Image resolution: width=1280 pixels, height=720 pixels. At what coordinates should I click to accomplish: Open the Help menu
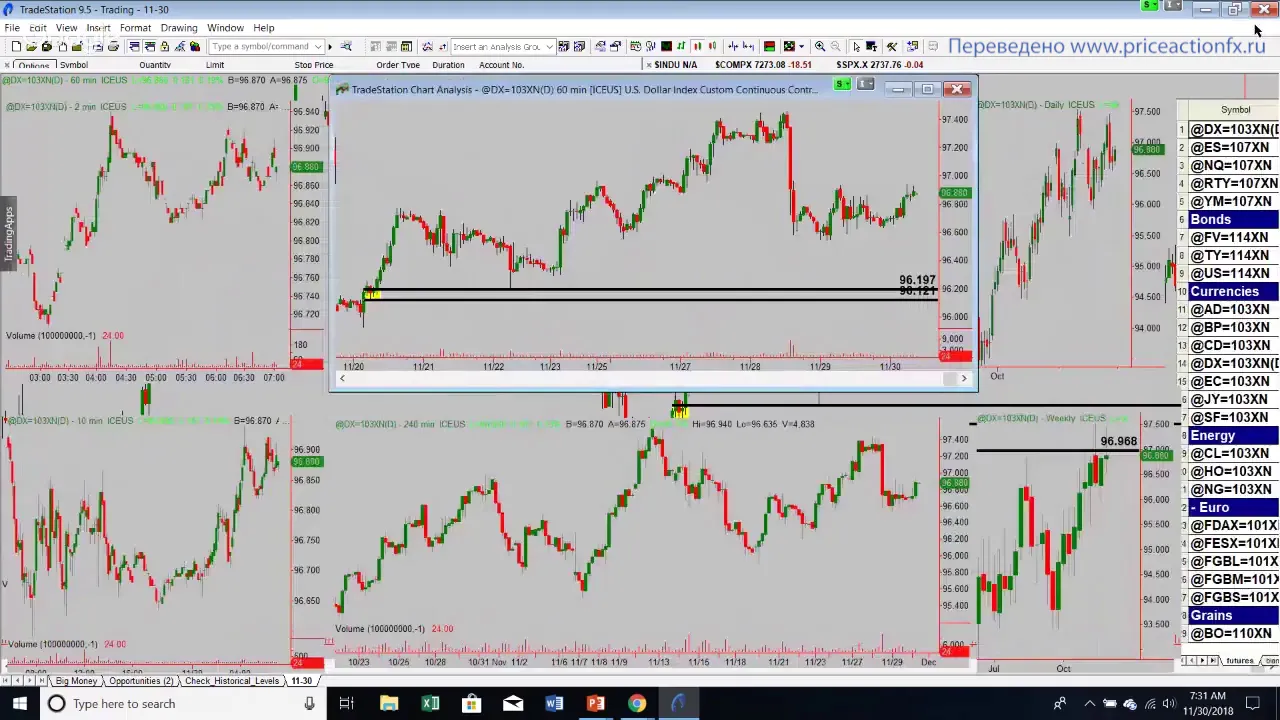tap(264, 28)
